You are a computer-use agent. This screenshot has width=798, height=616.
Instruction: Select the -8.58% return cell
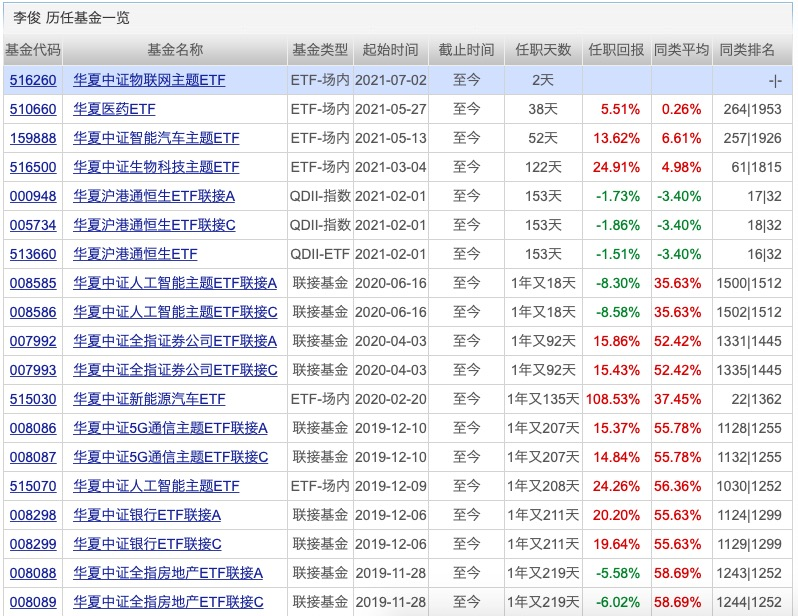click(618, 313)
